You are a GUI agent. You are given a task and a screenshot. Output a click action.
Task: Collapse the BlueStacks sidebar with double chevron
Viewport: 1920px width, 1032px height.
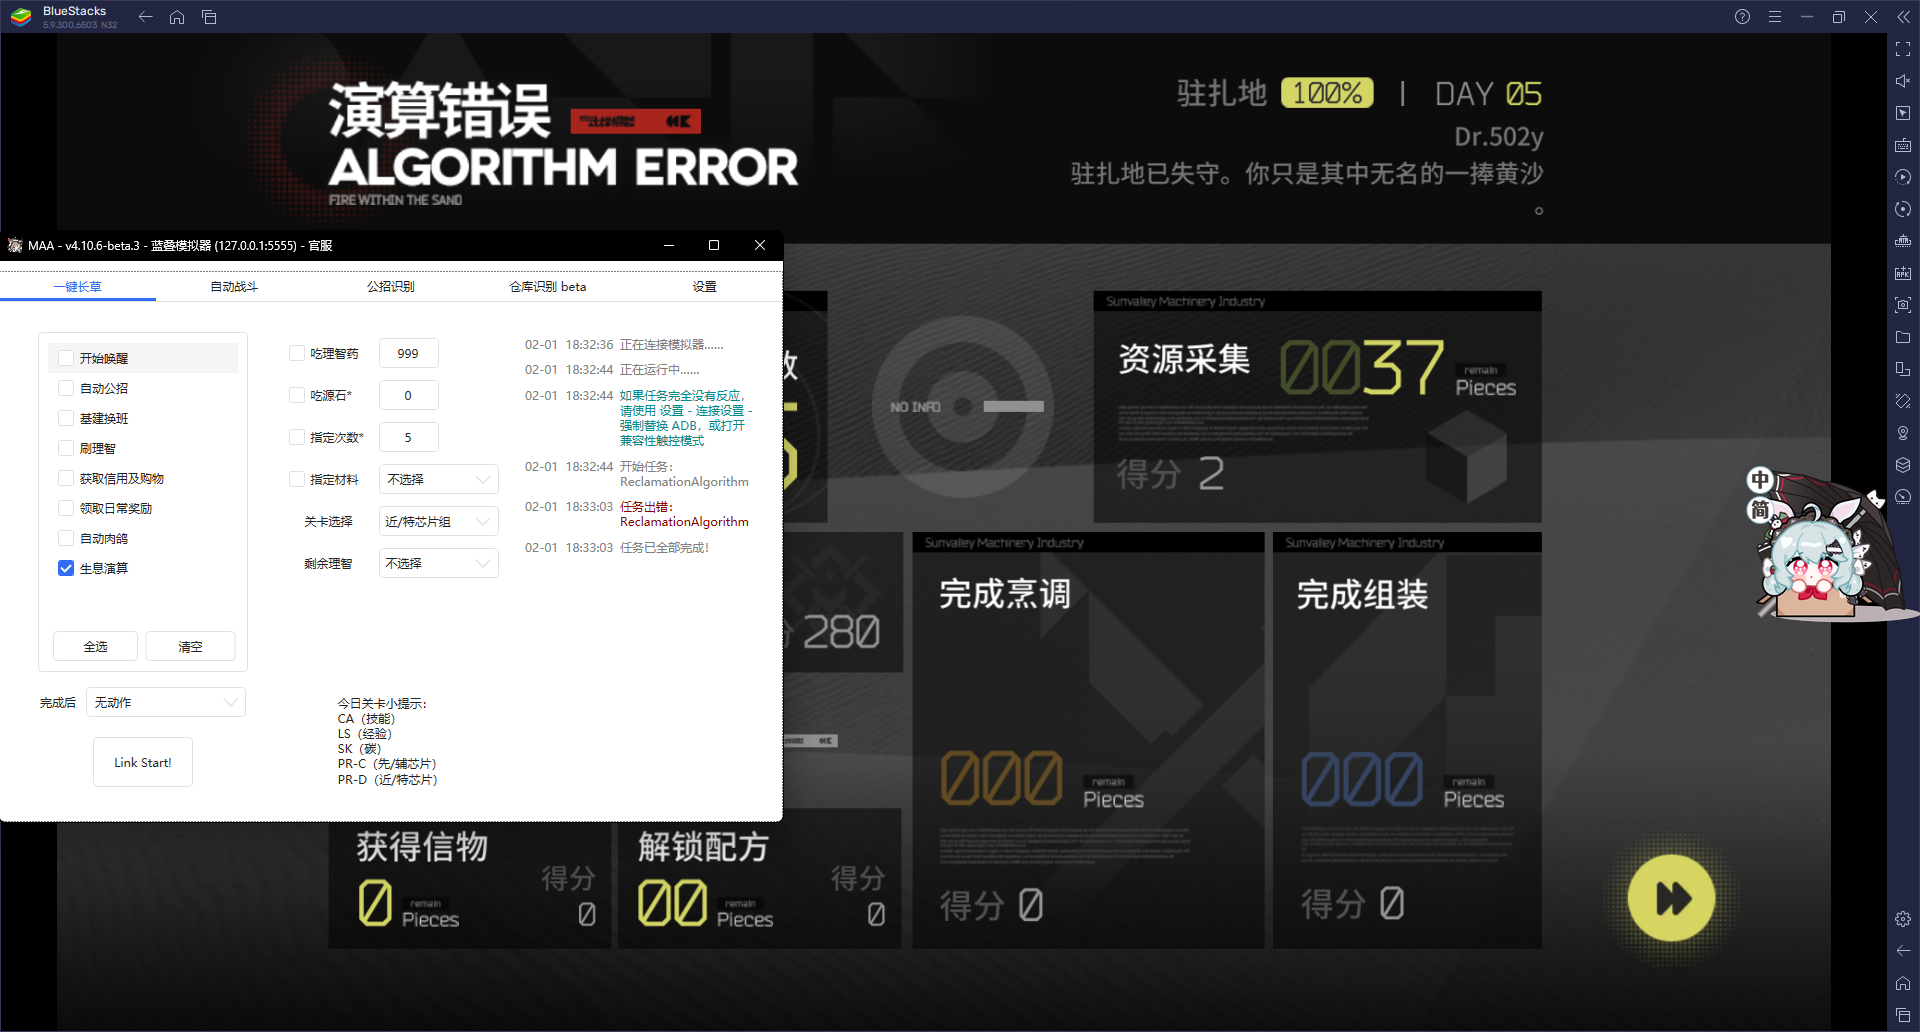pos(1903,17)
